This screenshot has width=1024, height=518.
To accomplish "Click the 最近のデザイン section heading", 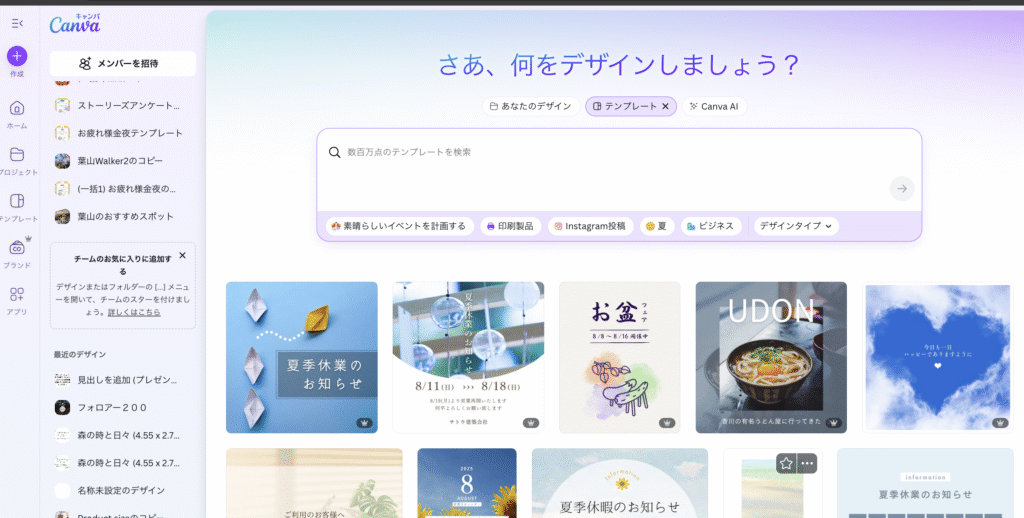I will [x=80, y=354].
